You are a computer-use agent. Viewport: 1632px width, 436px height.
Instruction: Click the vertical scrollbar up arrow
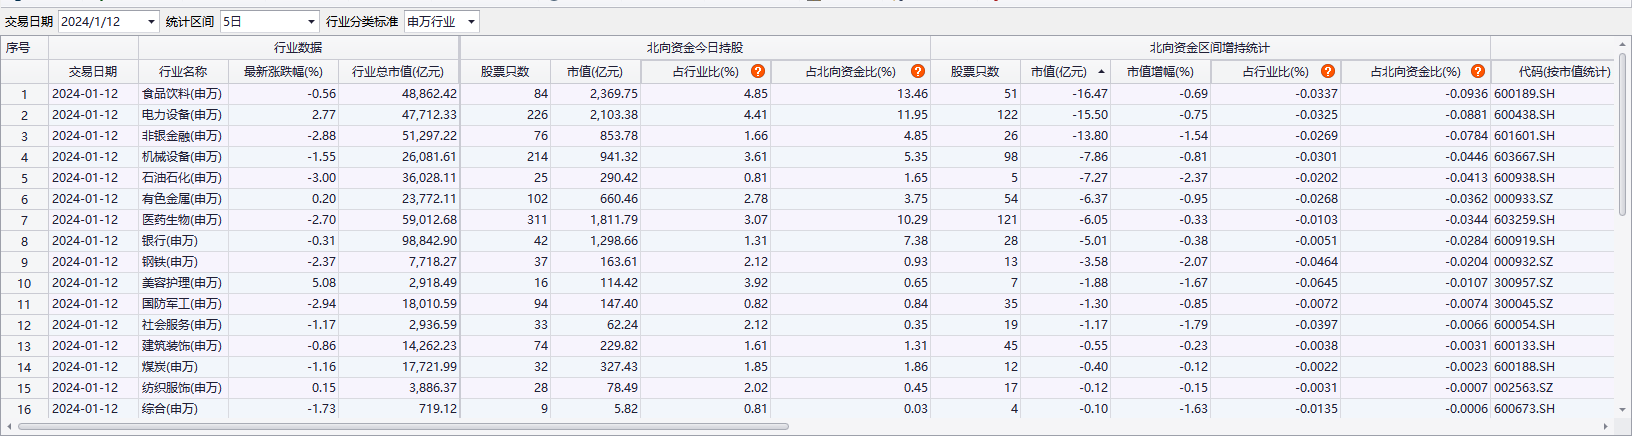pos(1624,44)
